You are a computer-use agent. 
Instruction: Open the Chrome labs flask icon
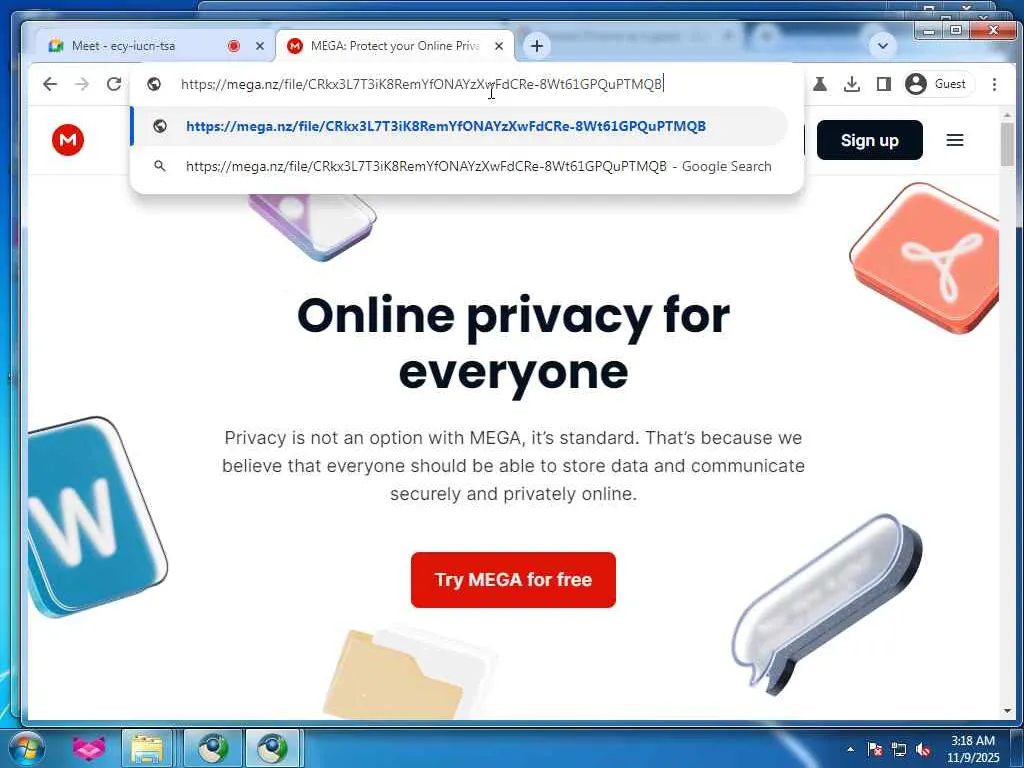click(x=820, y=84)
